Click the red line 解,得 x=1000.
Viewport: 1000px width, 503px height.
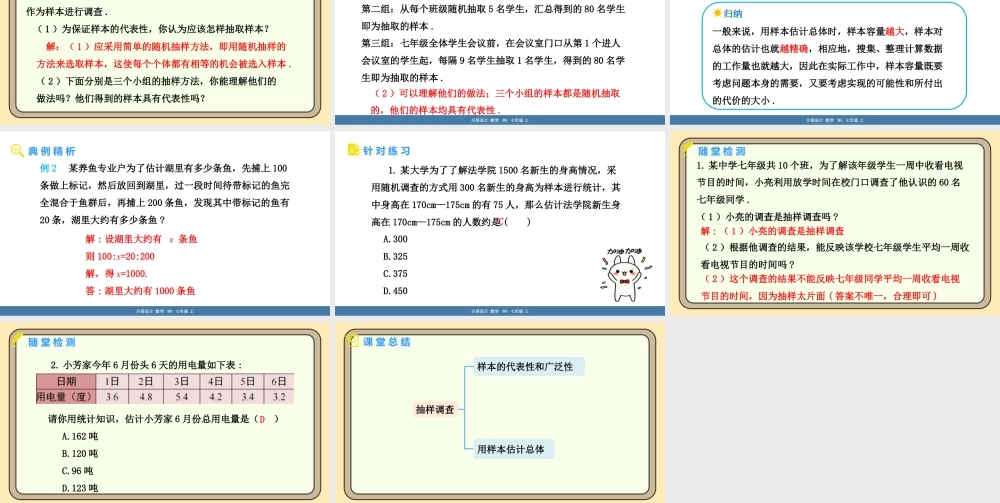coord(116,273)
